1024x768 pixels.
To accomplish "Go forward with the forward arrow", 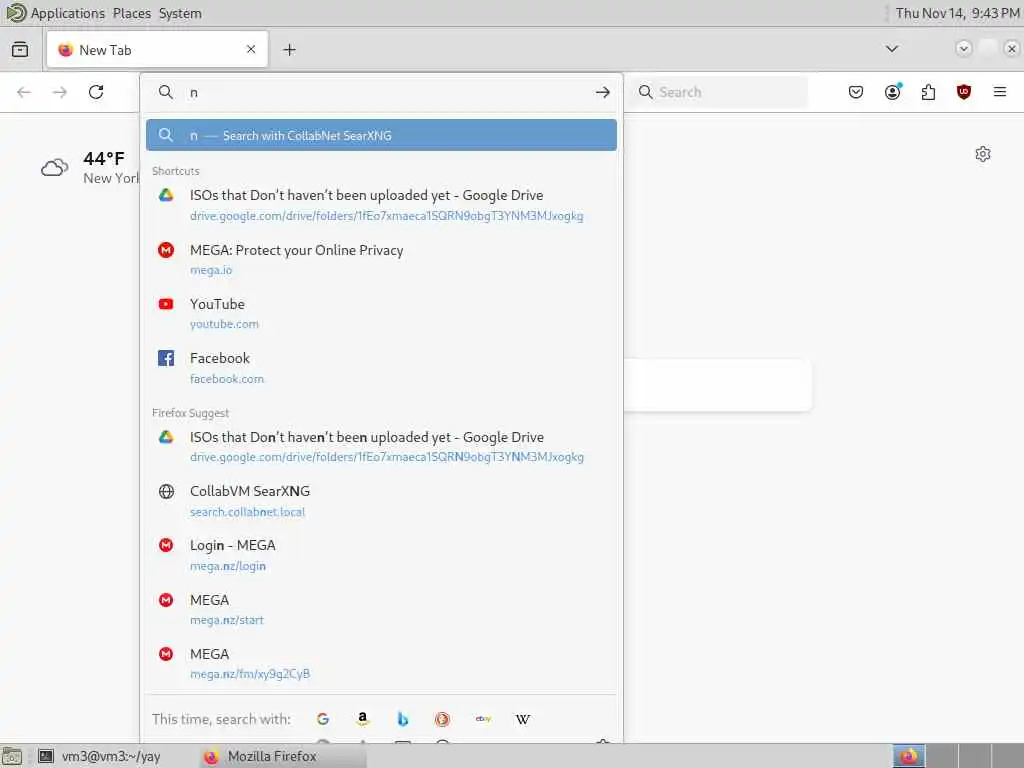I will [60, 92].
